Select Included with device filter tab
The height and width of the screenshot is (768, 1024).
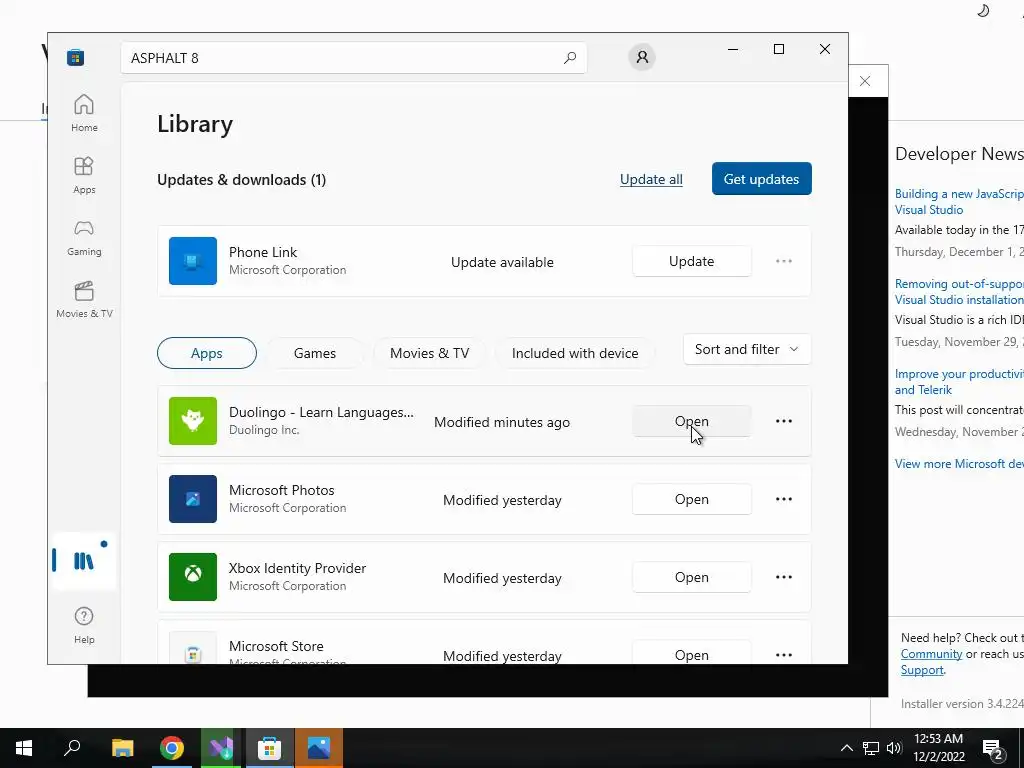(x=575, y=353)
